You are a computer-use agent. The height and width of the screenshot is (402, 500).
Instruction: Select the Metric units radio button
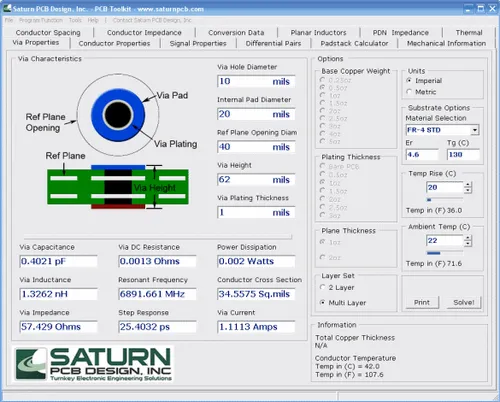tap(409, 92)
